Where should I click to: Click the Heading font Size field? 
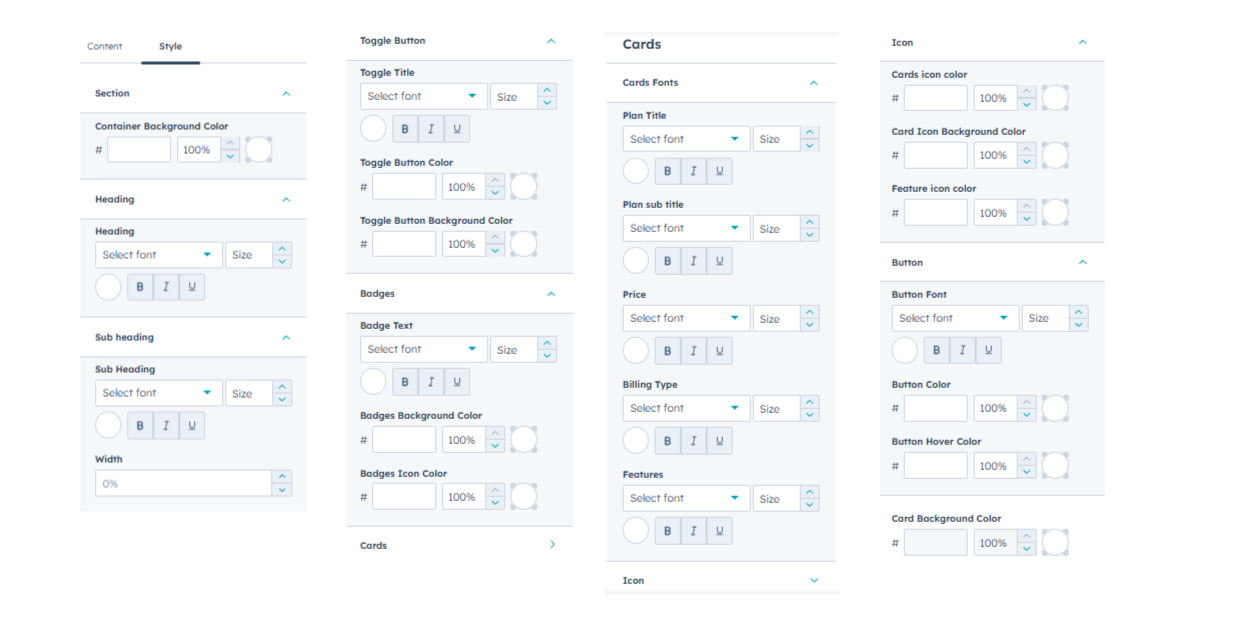click(x=249, y=255)
